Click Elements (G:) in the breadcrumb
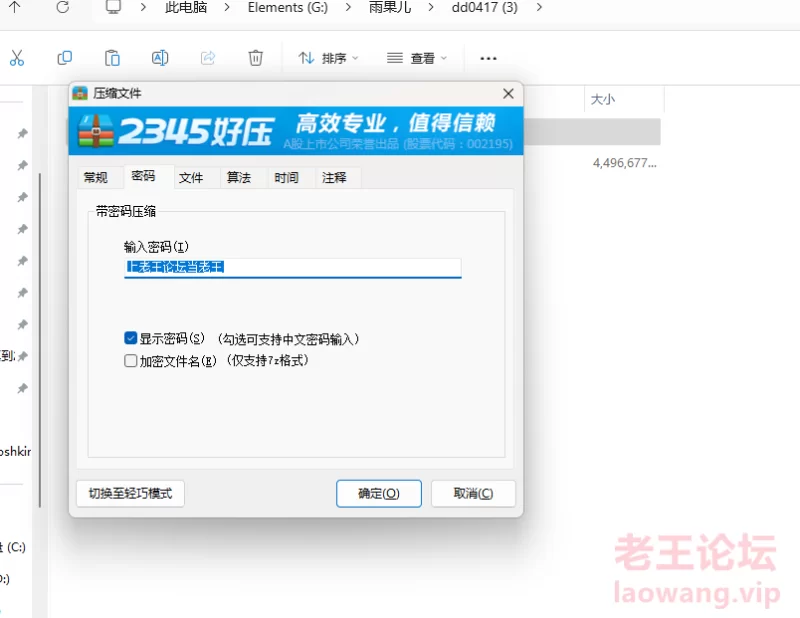 [288, 7]
